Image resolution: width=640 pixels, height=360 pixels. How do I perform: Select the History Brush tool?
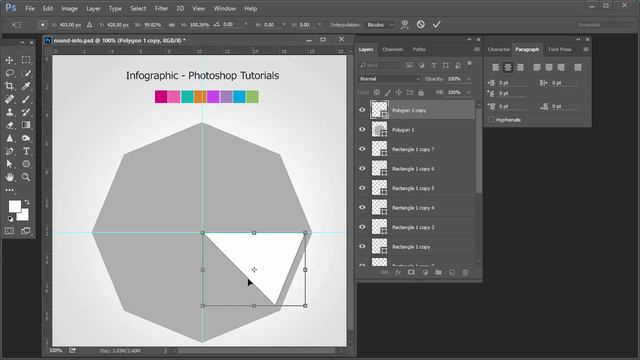click(x=26, y=112)
